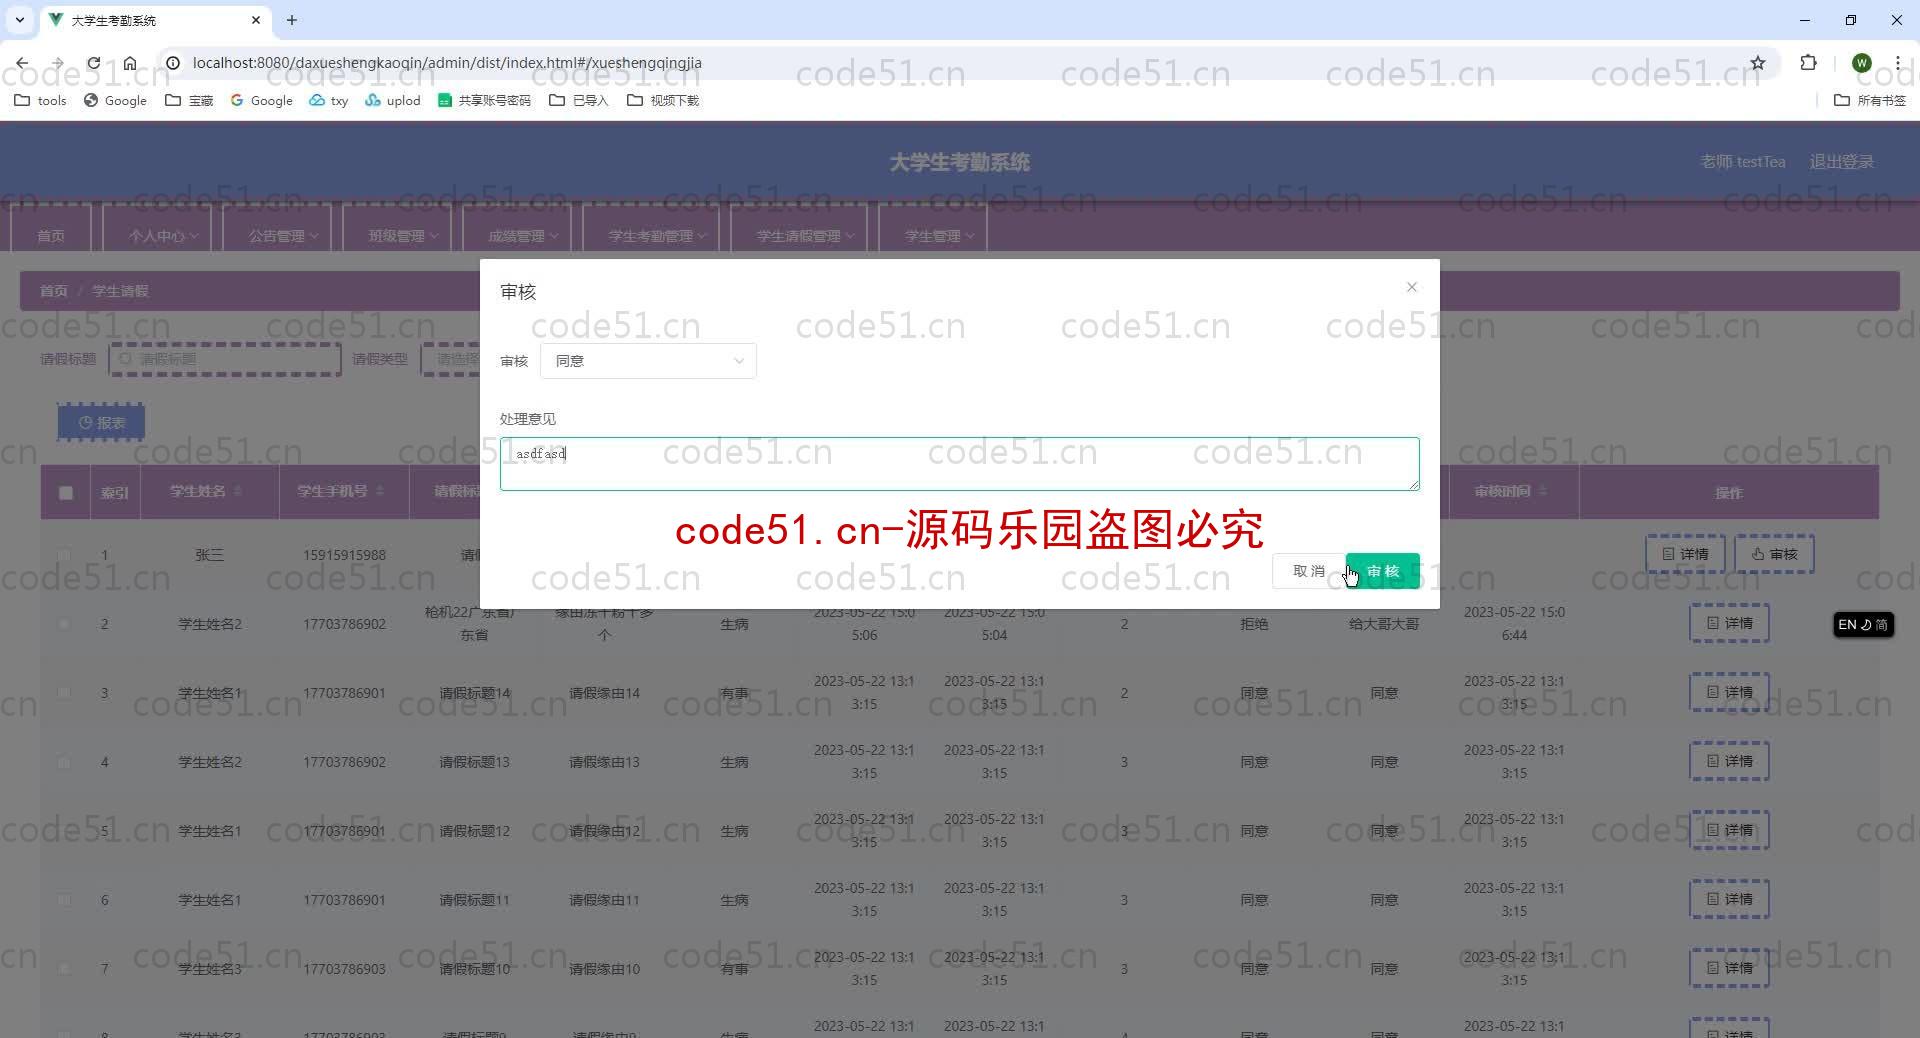The height and width of the screenshot is (1038, 1920).
Task: Open 详情 for 请假标题11 row
Action: [1729, 899]
